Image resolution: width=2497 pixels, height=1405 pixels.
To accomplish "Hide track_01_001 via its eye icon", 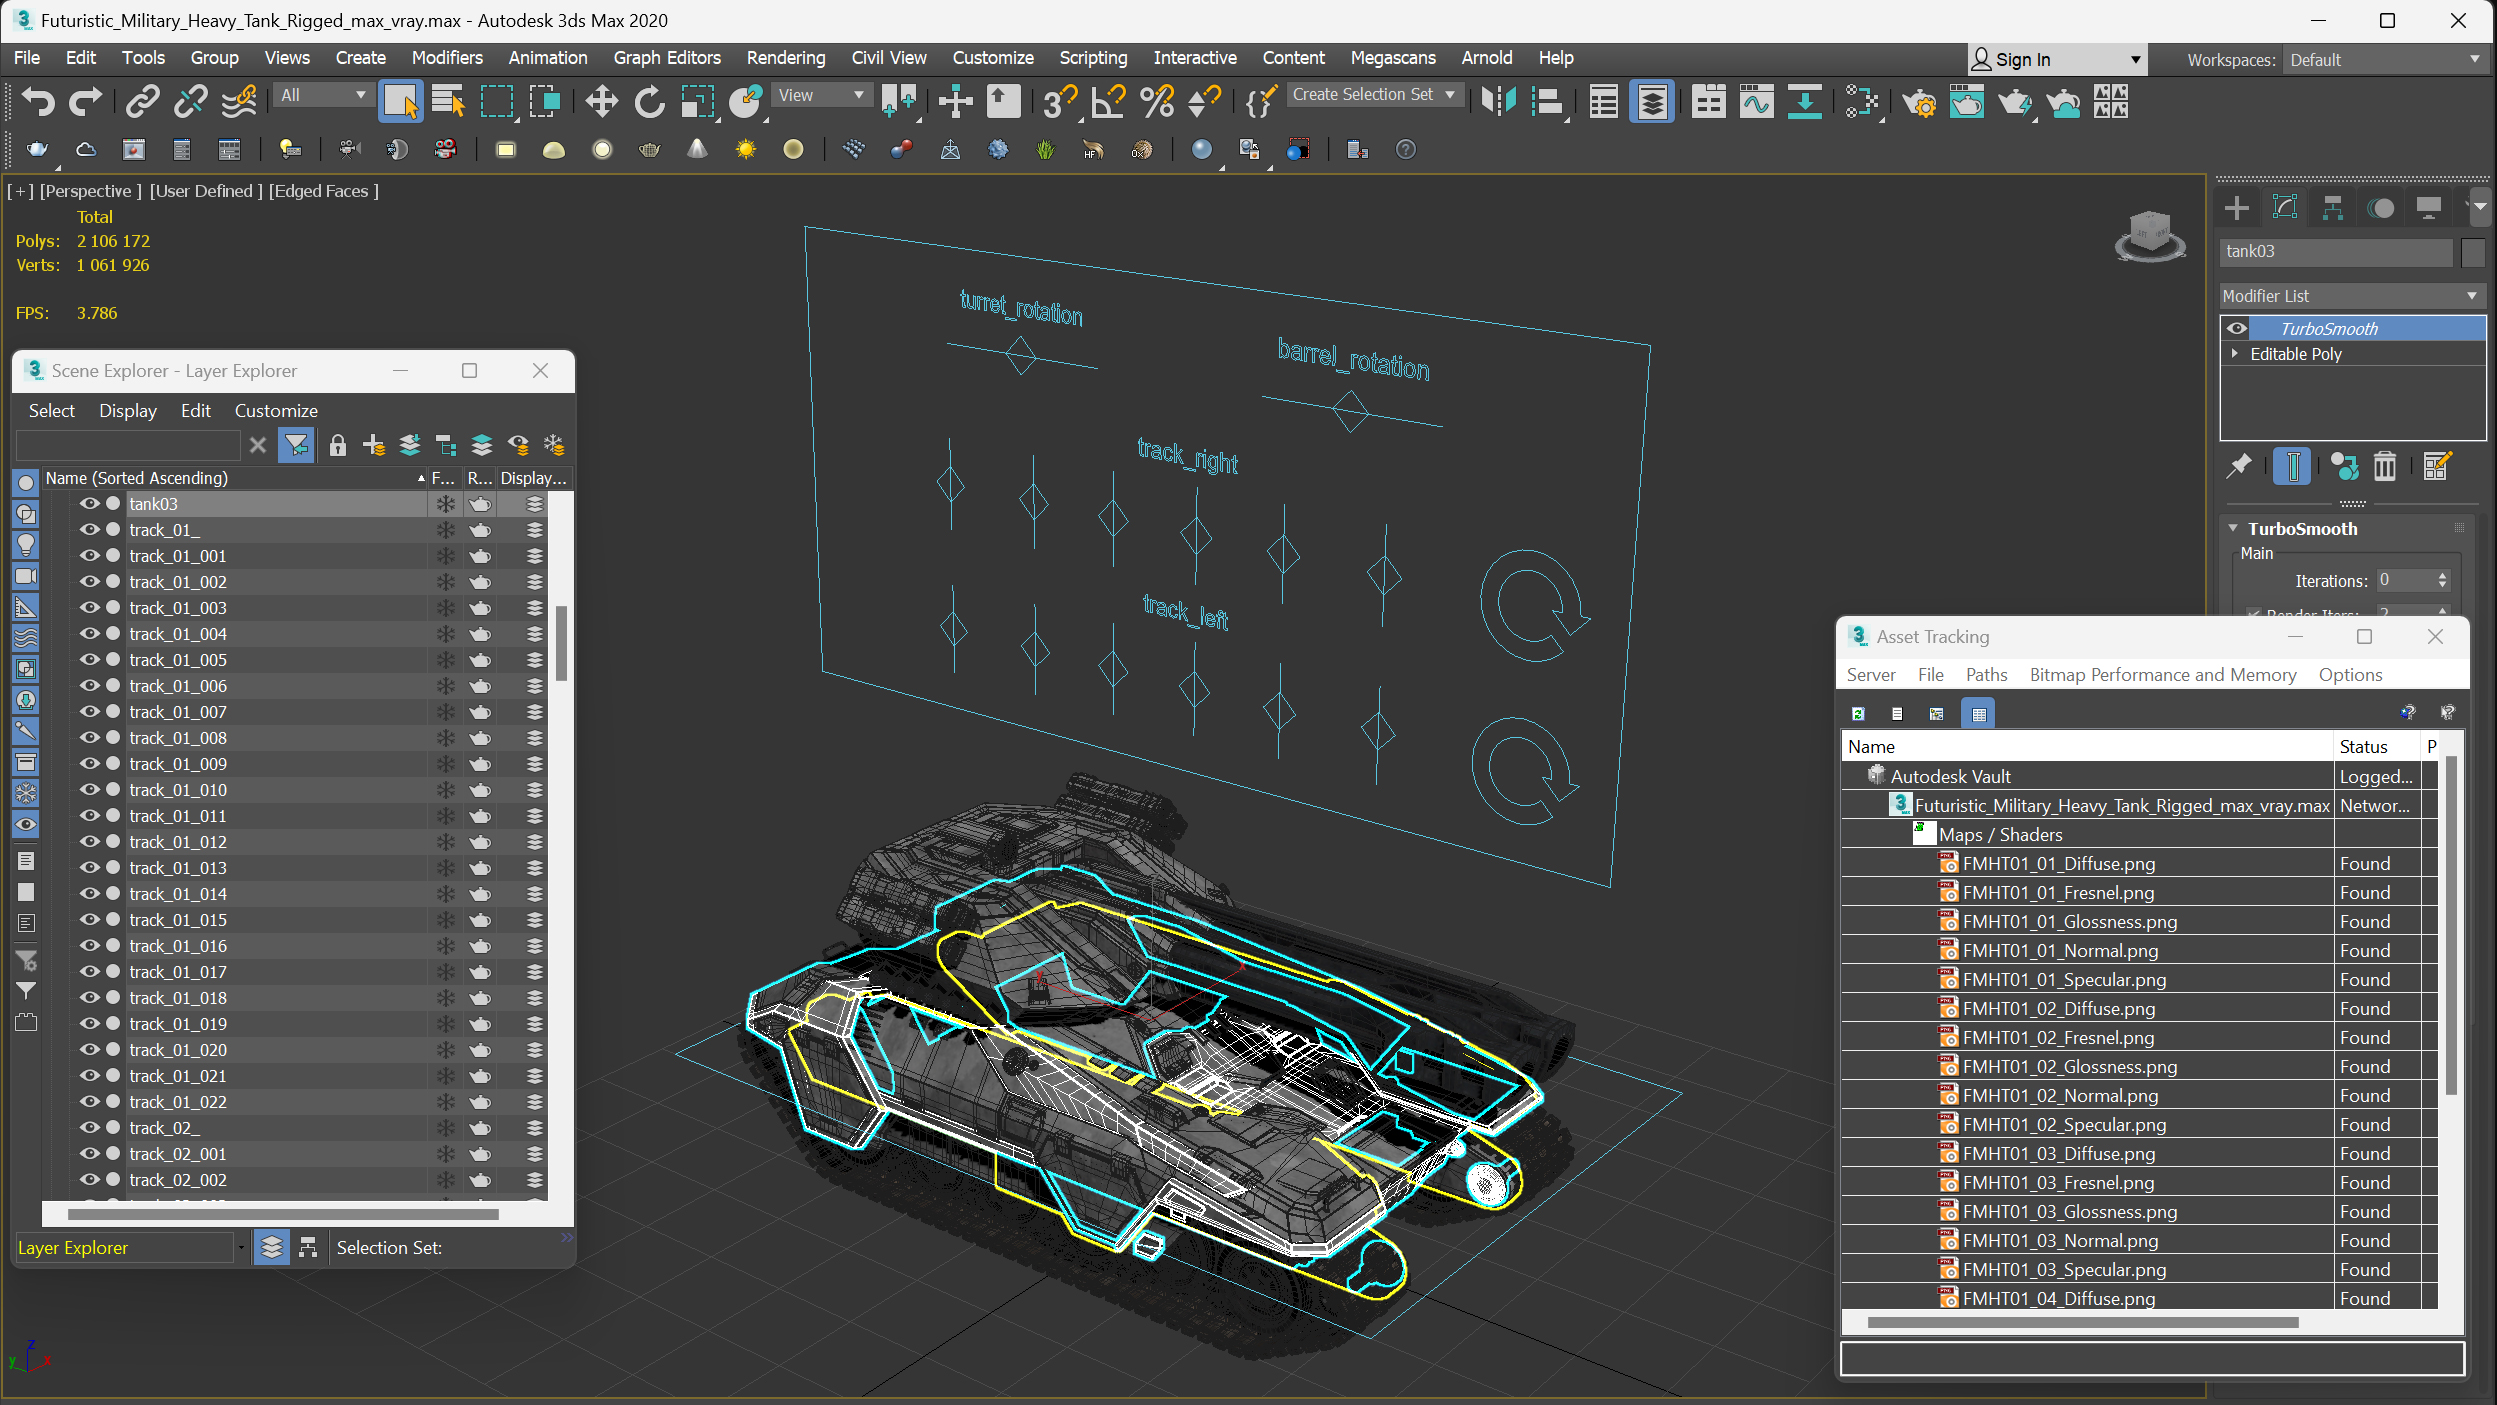I will point(89,555).
